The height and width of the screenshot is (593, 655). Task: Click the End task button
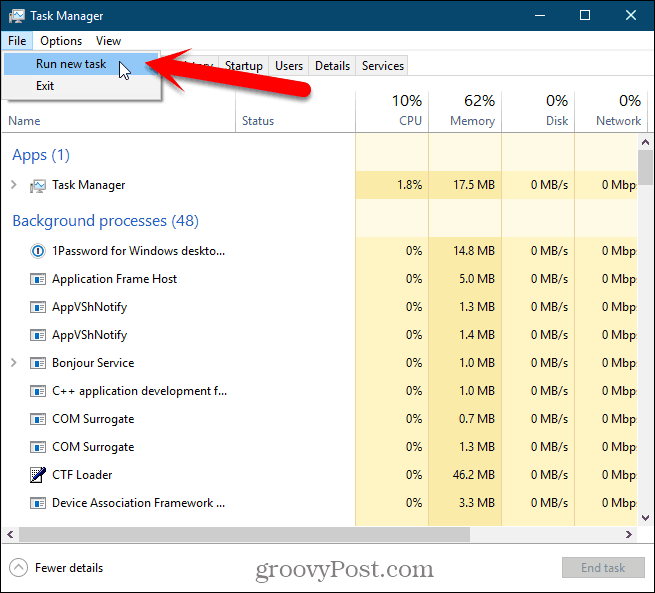[603, 568]
